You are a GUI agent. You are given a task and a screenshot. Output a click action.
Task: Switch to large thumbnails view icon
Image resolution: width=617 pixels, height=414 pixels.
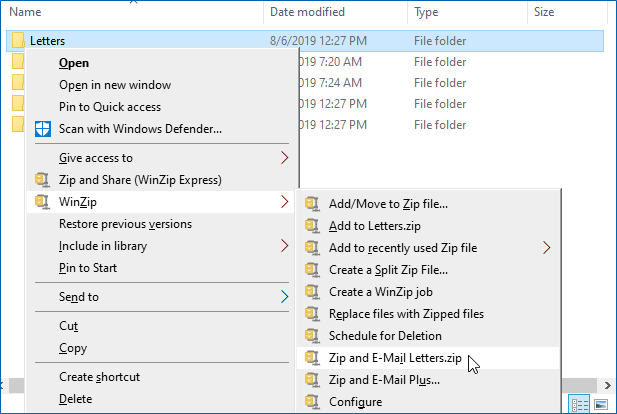[x=601, y=404]
